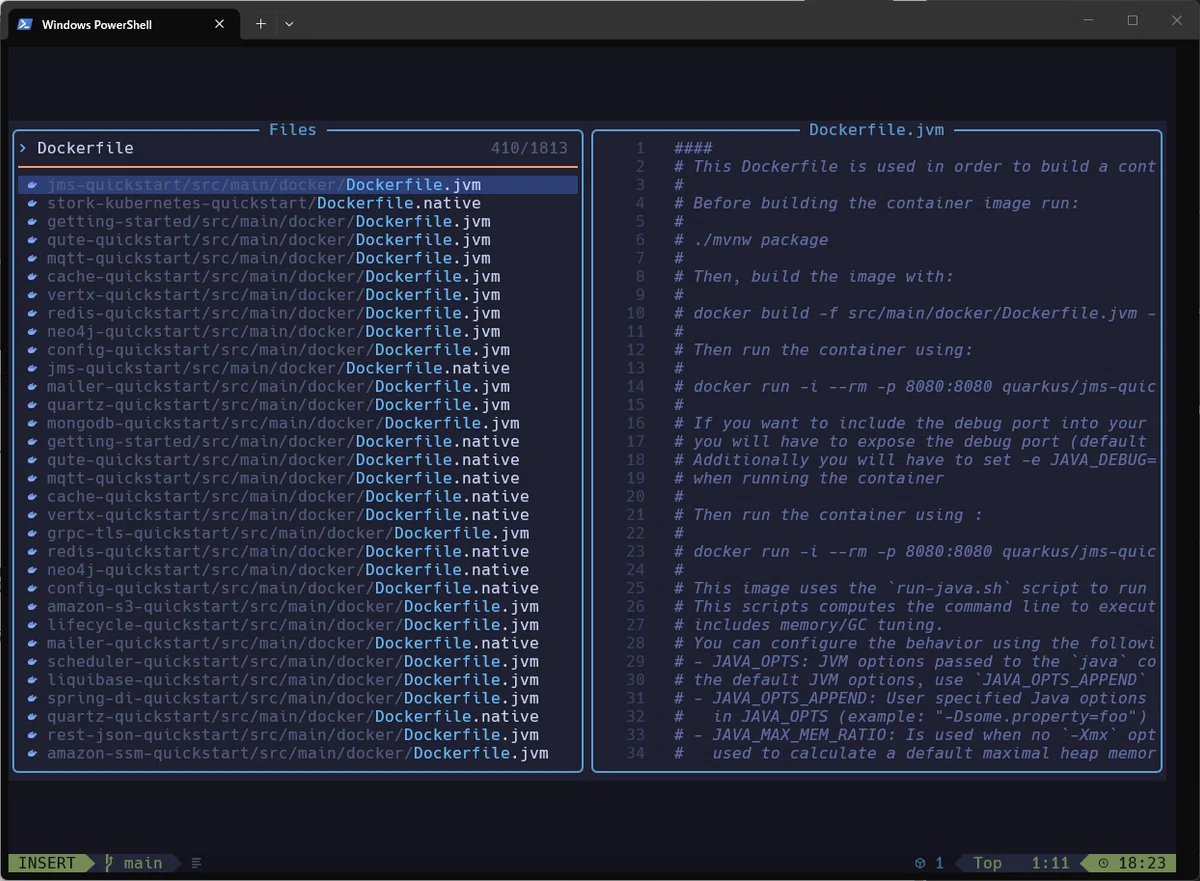This screenshot has width=1200, height=881.
Task: Click line number 34 in preview
Action: [x=635, y=753]
